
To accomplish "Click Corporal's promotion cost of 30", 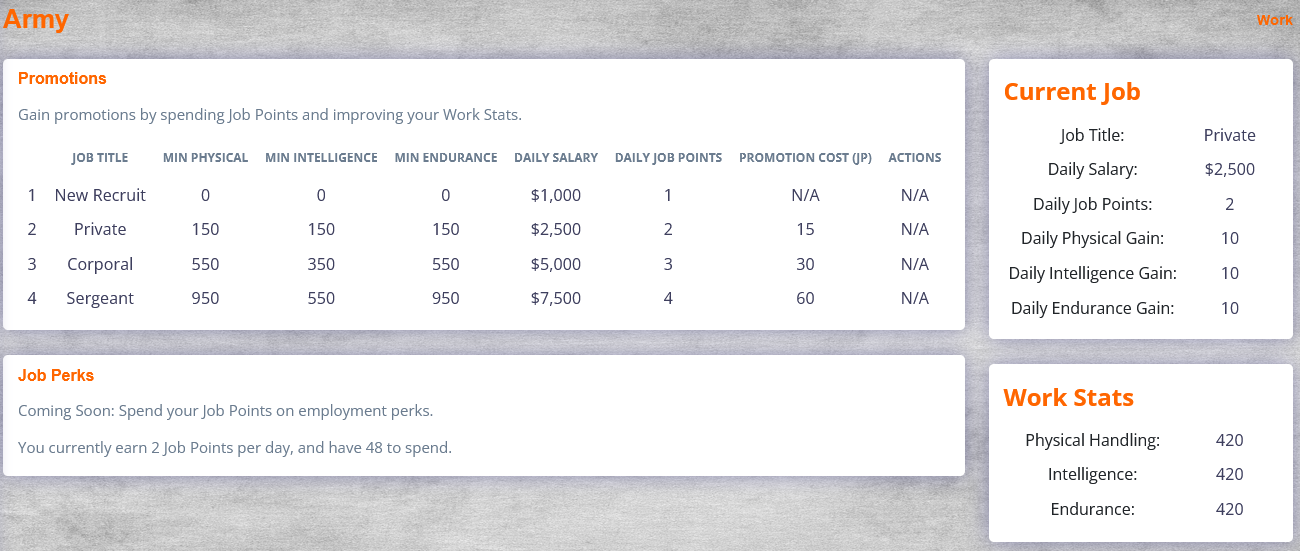I will pos(805,264).
